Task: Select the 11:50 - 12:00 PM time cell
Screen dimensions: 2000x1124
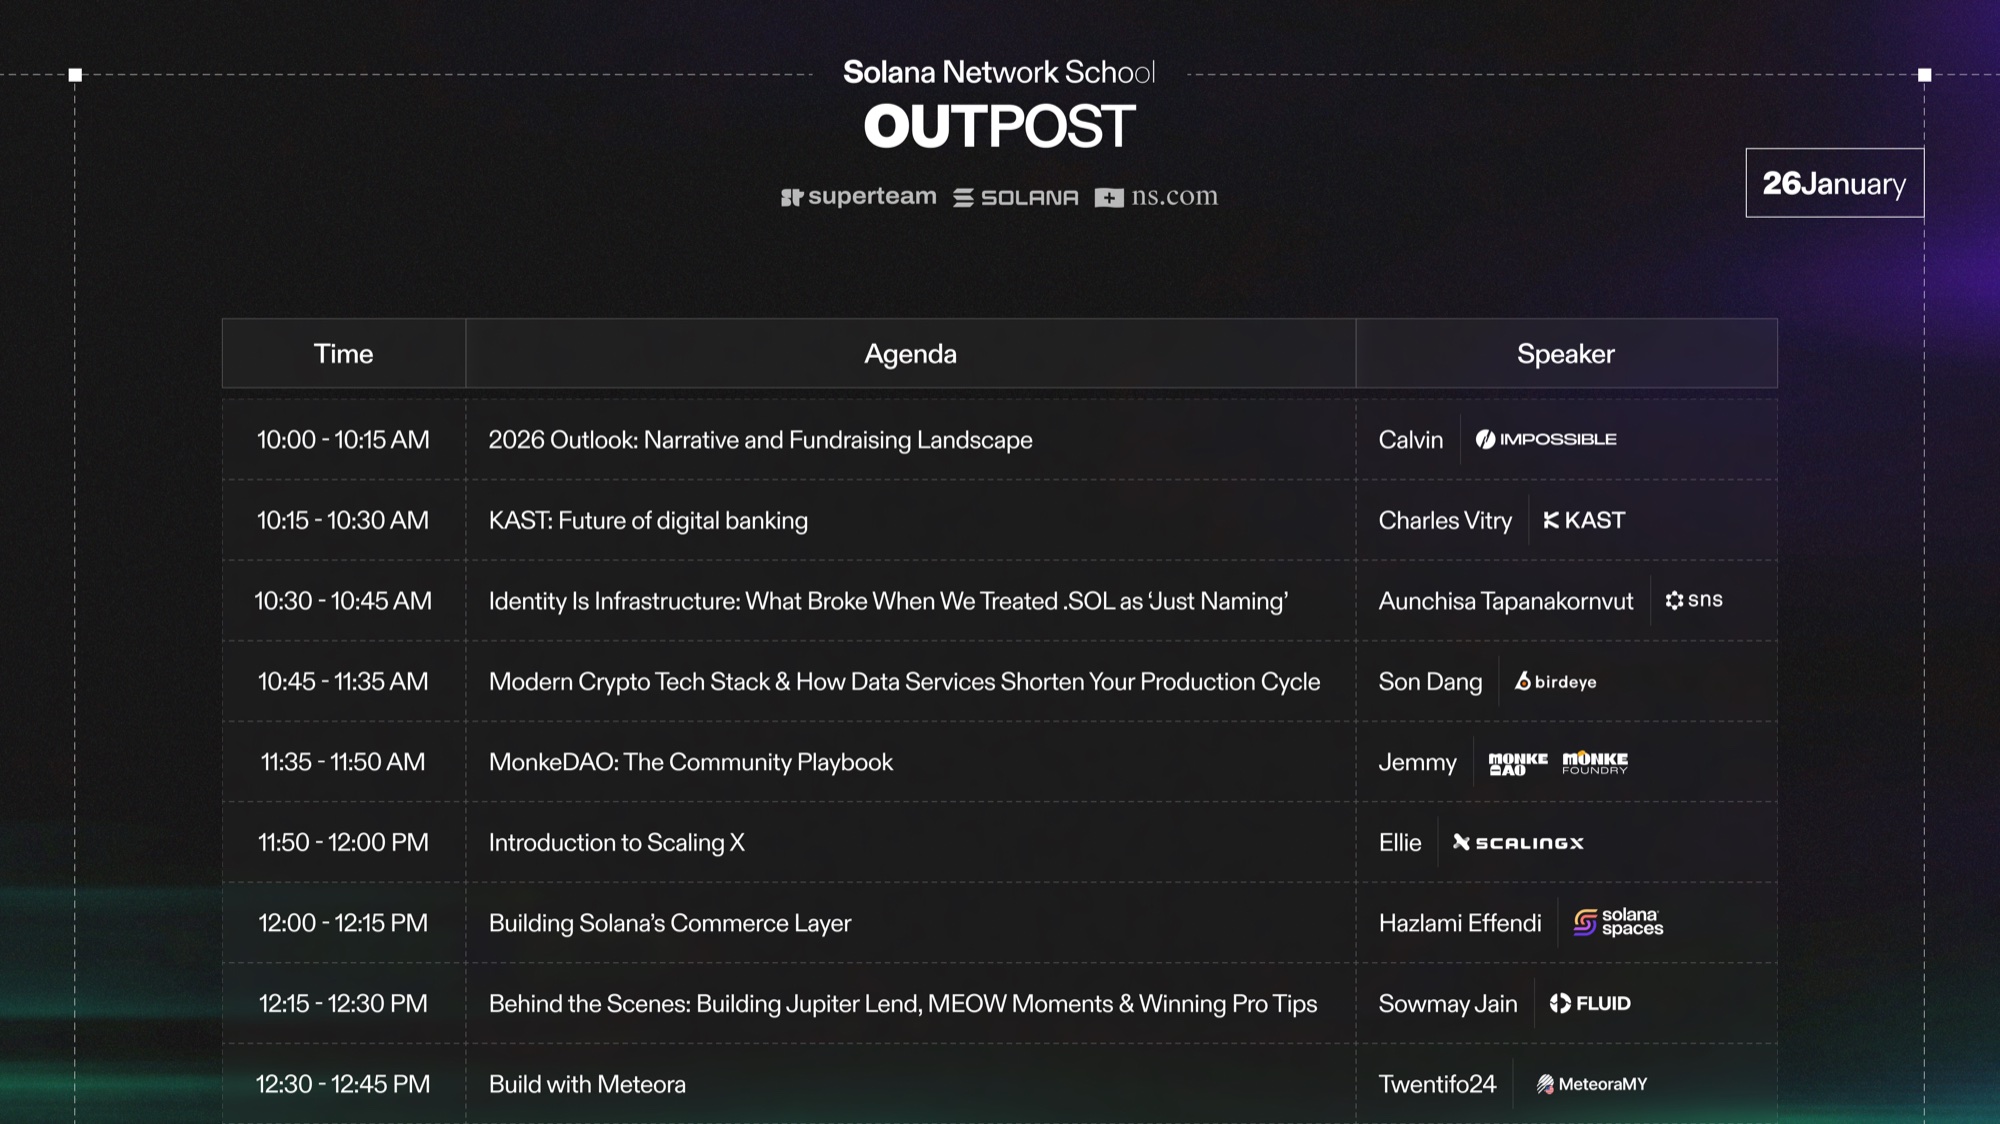Action: tap(343, 842)
